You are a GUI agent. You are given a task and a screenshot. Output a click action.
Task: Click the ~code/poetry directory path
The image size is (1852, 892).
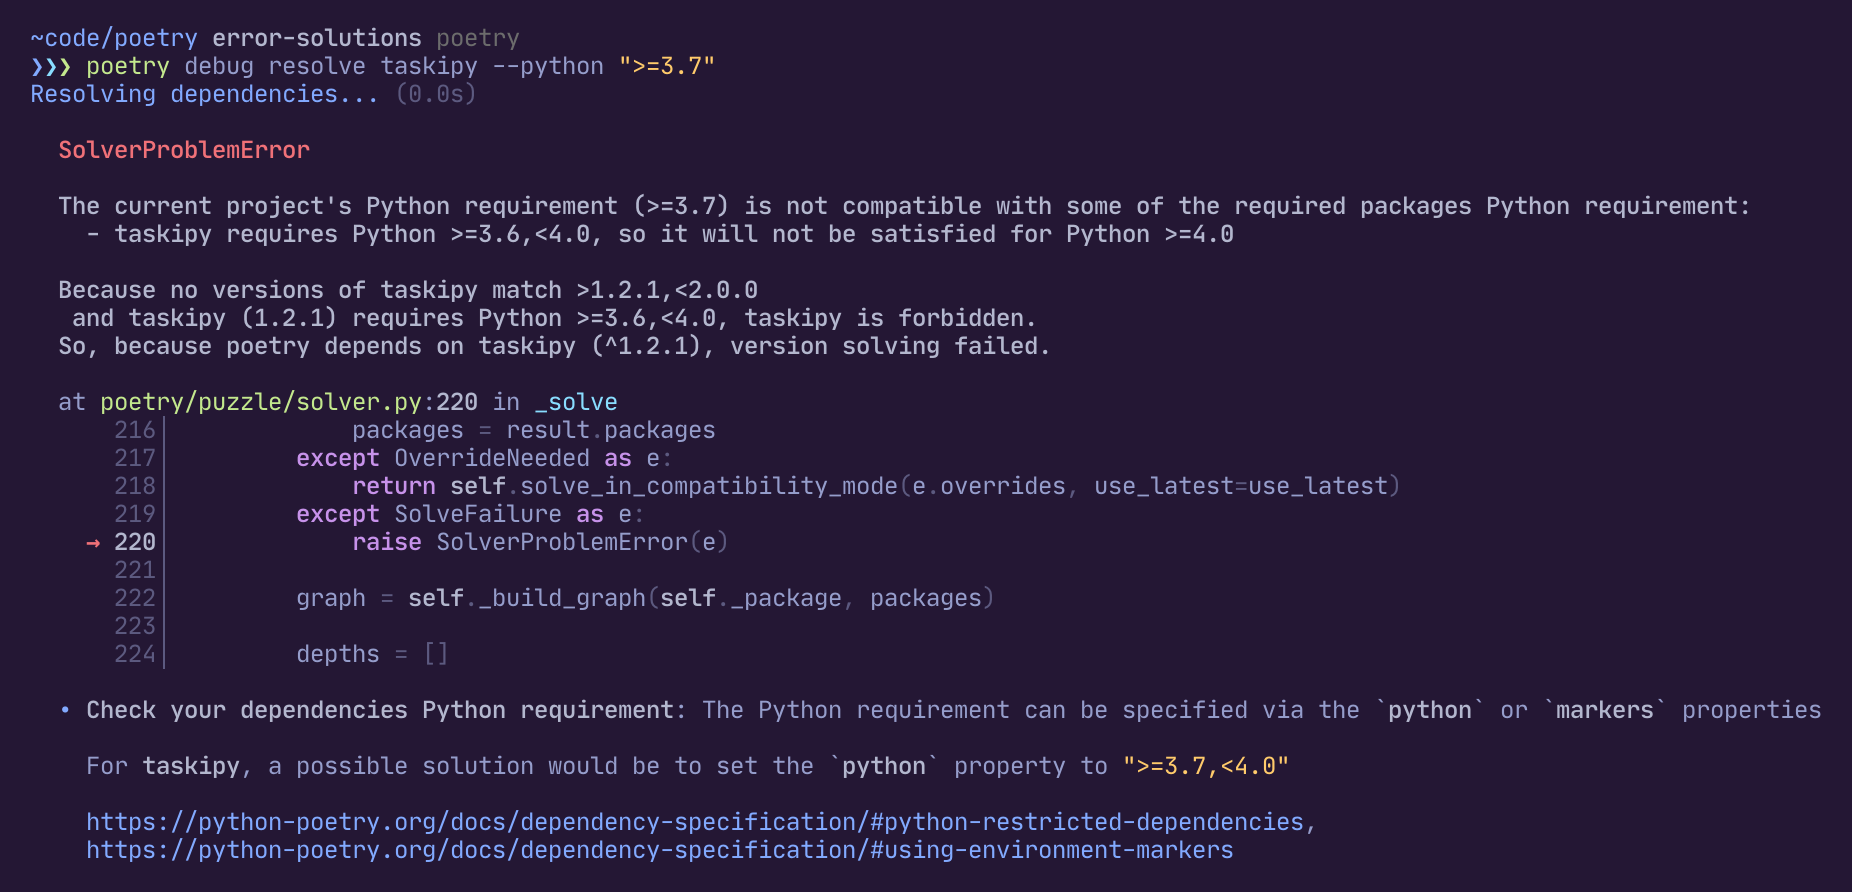point(114,38)
